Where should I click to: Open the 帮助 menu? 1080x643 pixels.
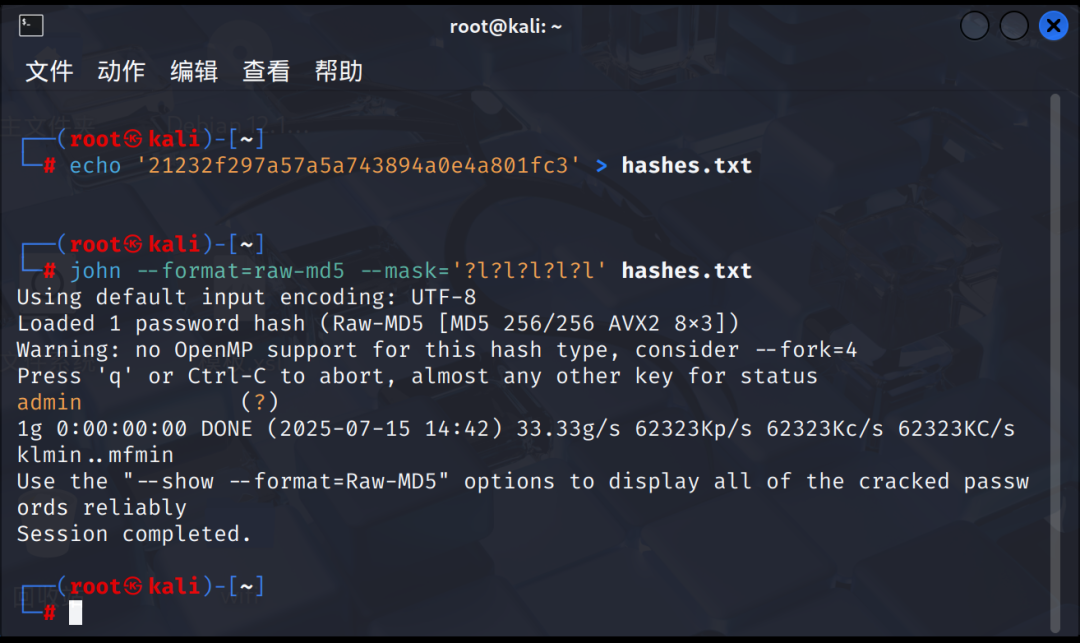coord(339,71)
